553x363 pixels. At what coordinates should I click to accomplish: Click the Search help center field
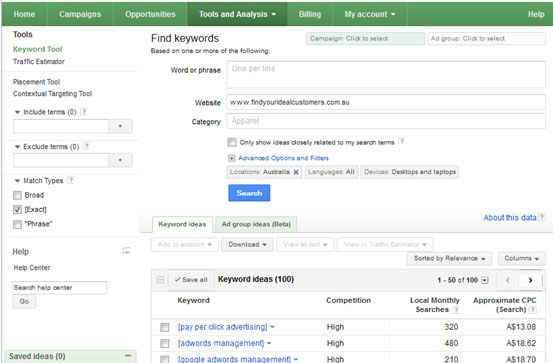[x=59, y=288]
